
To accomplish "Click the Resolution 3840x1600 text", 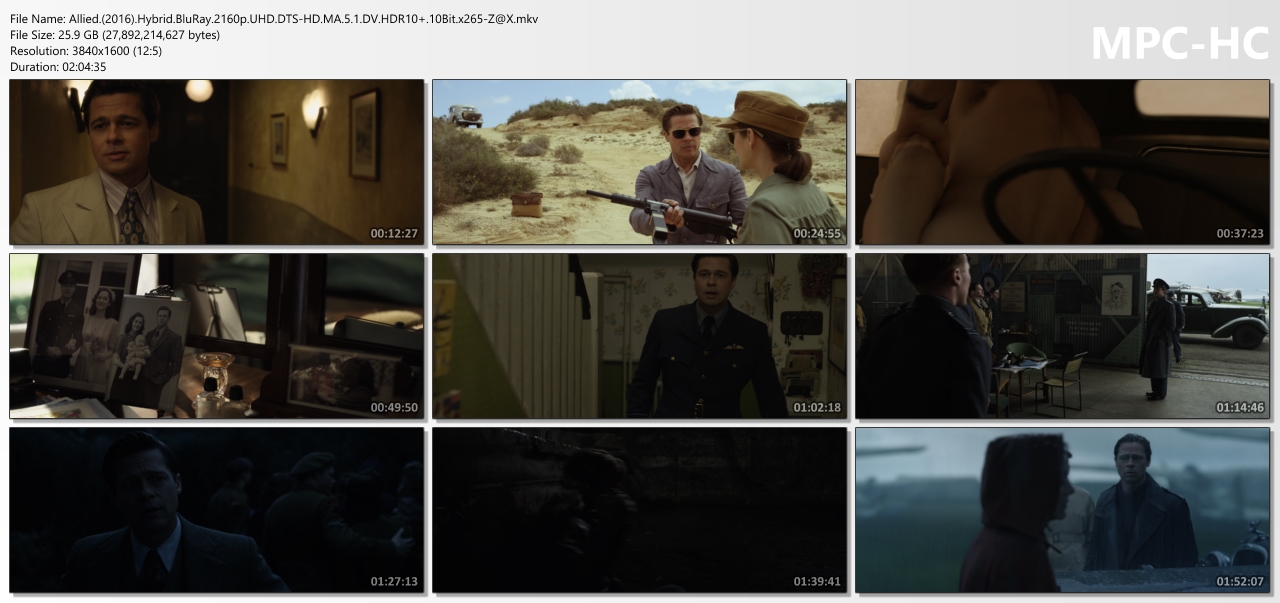I will (x=86, y=51).
